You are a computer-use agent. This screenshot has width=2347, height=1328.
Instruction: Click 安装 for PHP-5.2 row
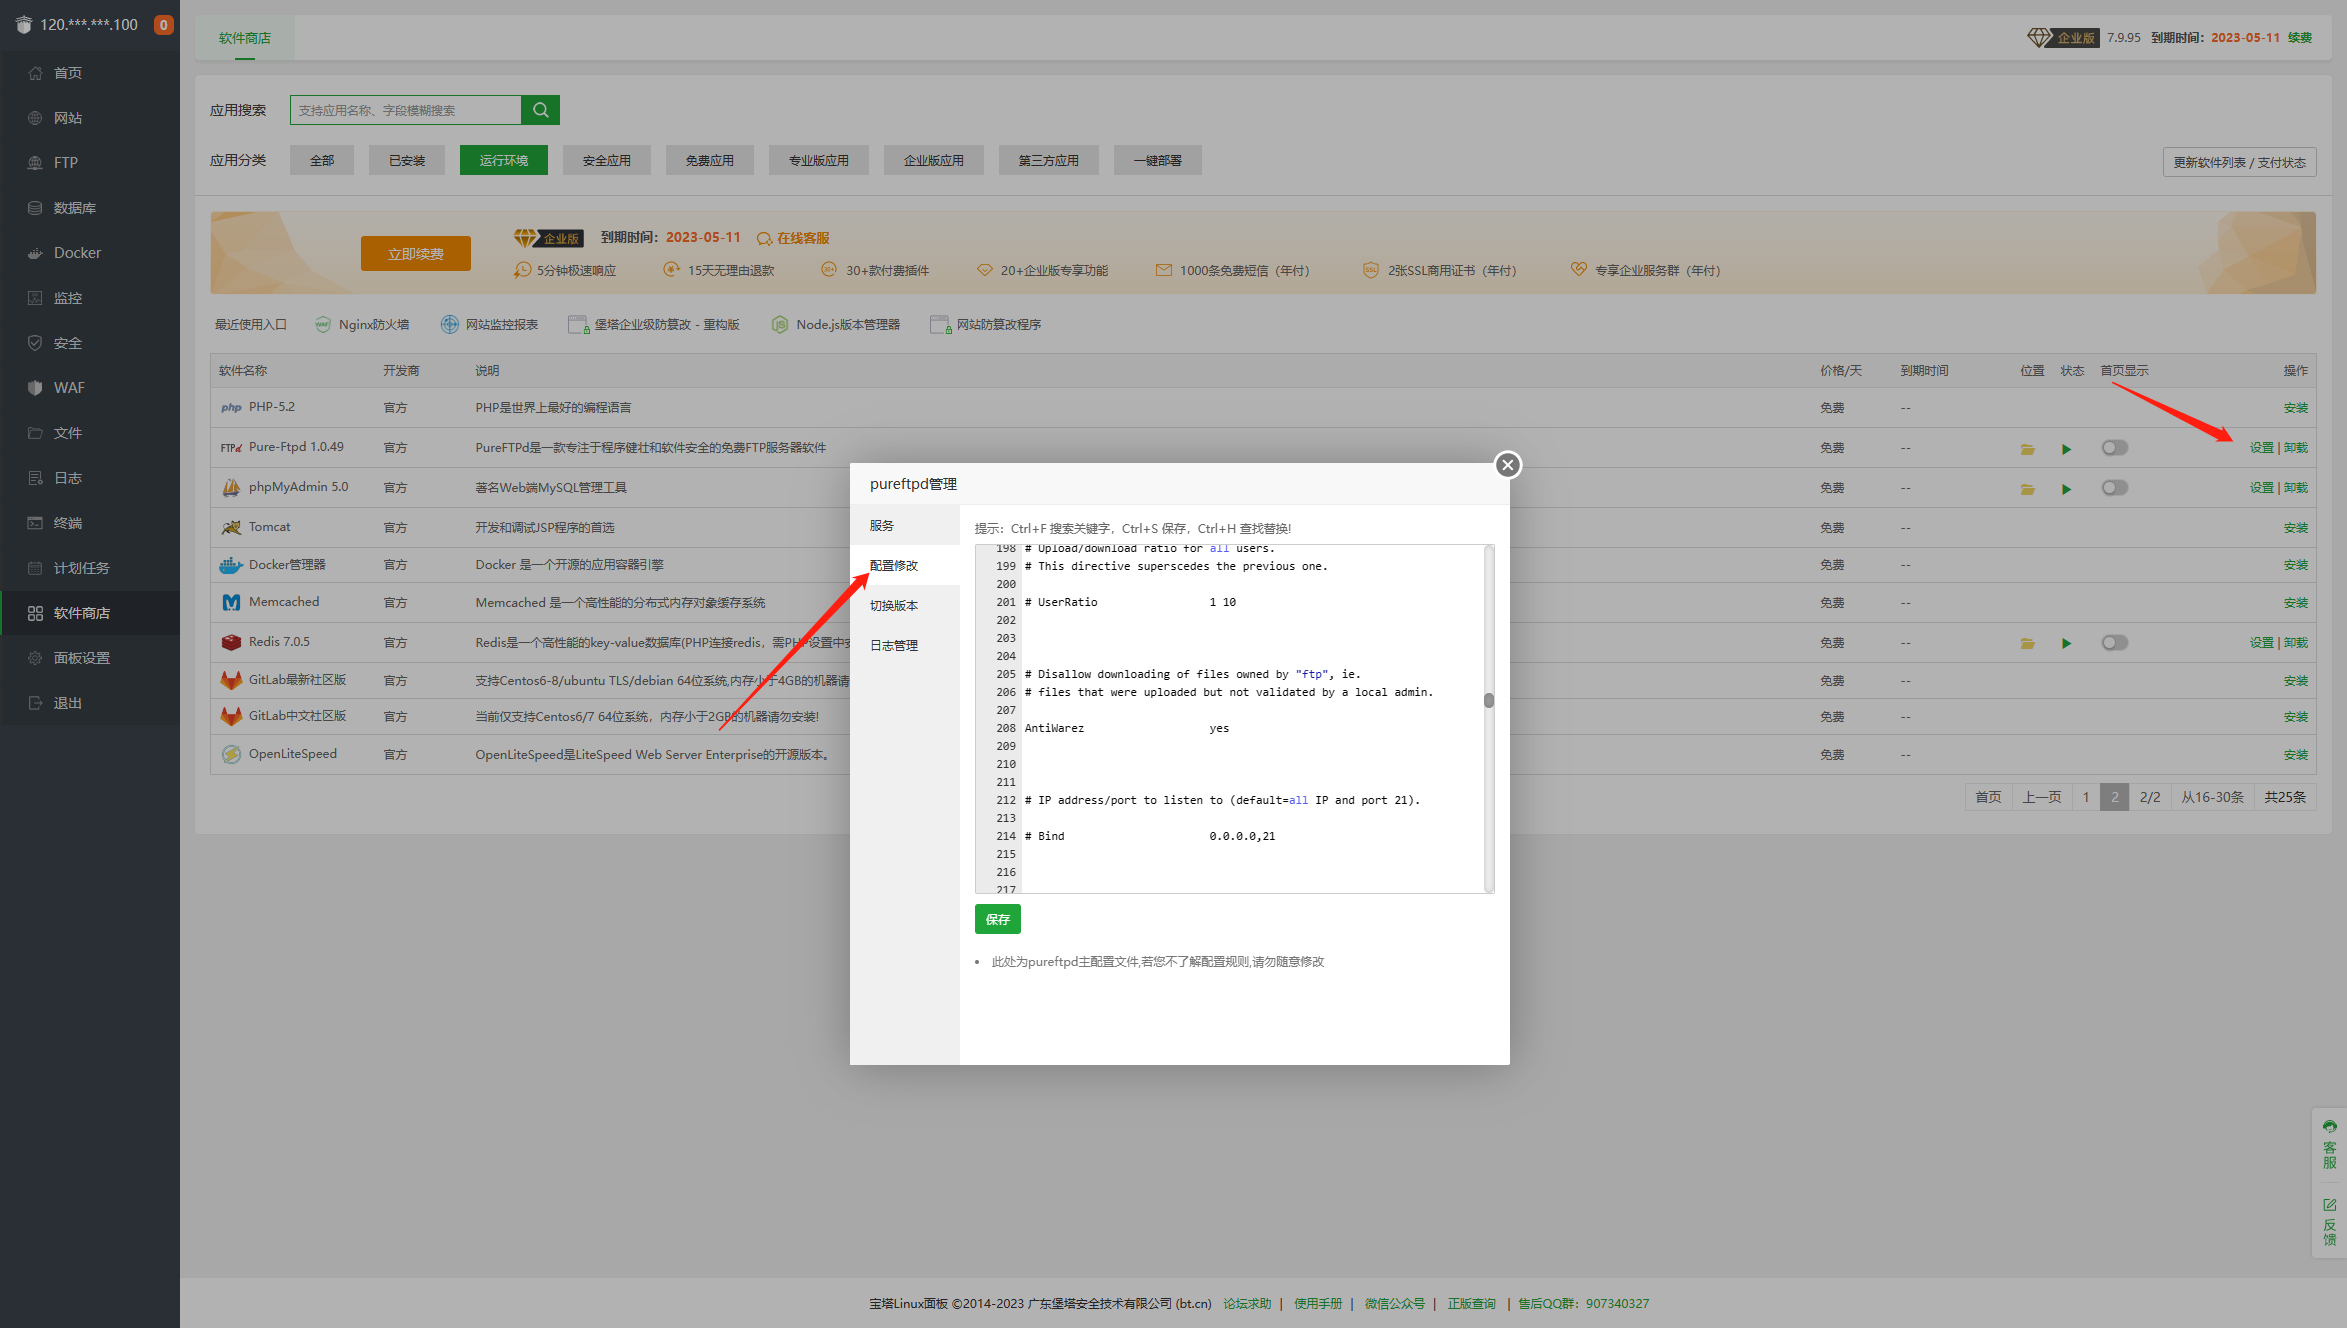pos(2296,408)
